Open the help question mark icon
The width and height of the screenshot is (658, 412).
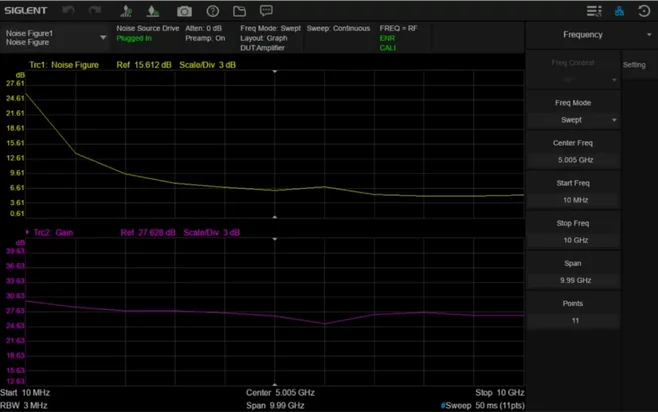click(x=212, y=10)
